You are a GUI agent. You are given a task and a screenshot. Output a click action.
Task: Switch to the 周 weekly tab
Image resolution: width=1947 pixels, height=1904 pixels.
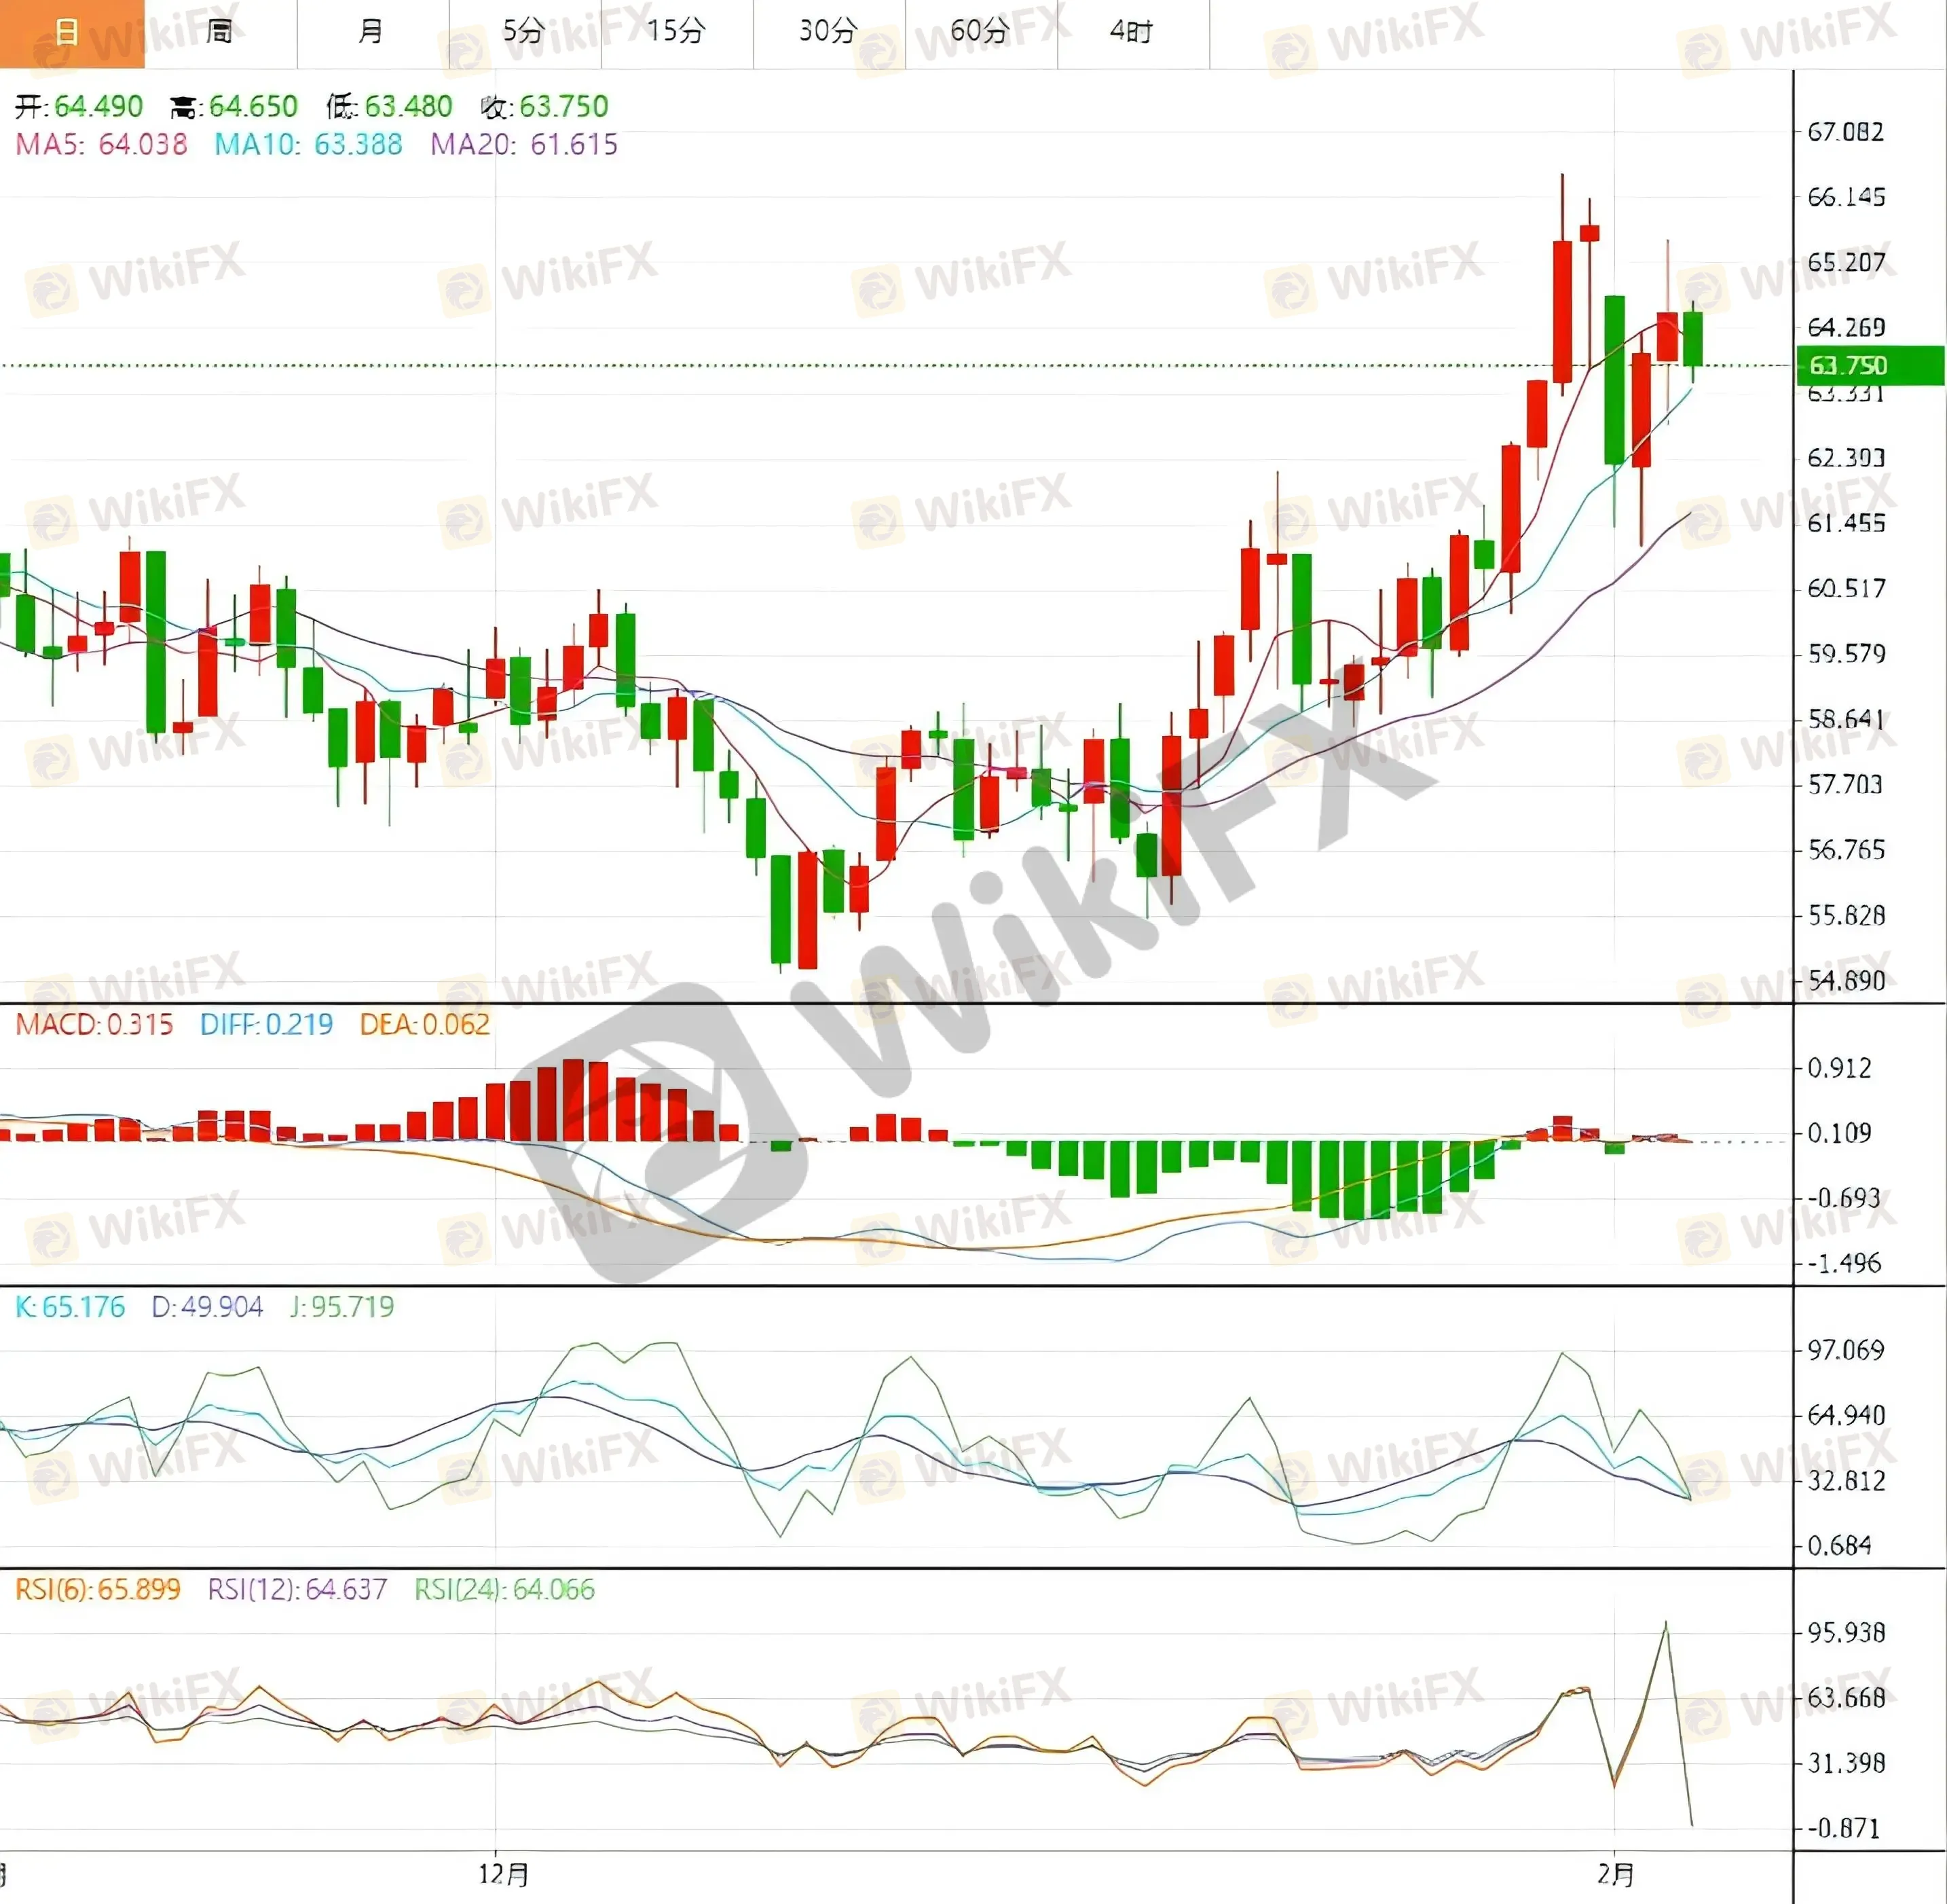[220, 33]
